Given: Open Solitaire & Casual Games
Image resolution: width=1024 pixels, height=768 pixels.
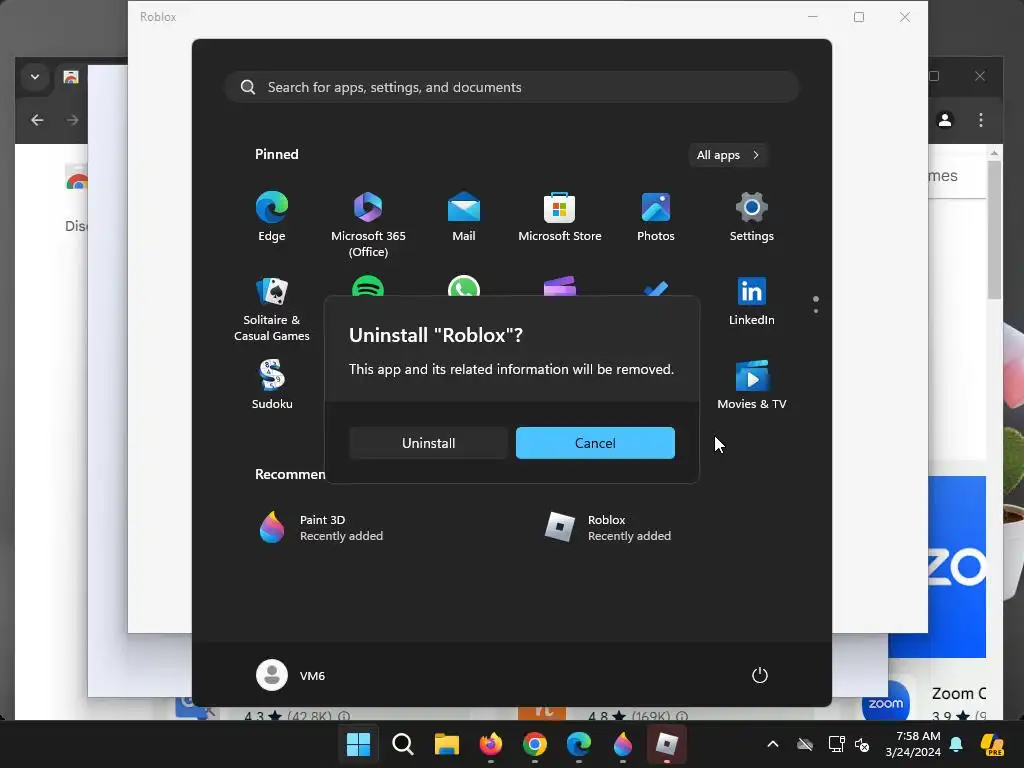Looking at the screenshot, I should (x=272, y=309).
